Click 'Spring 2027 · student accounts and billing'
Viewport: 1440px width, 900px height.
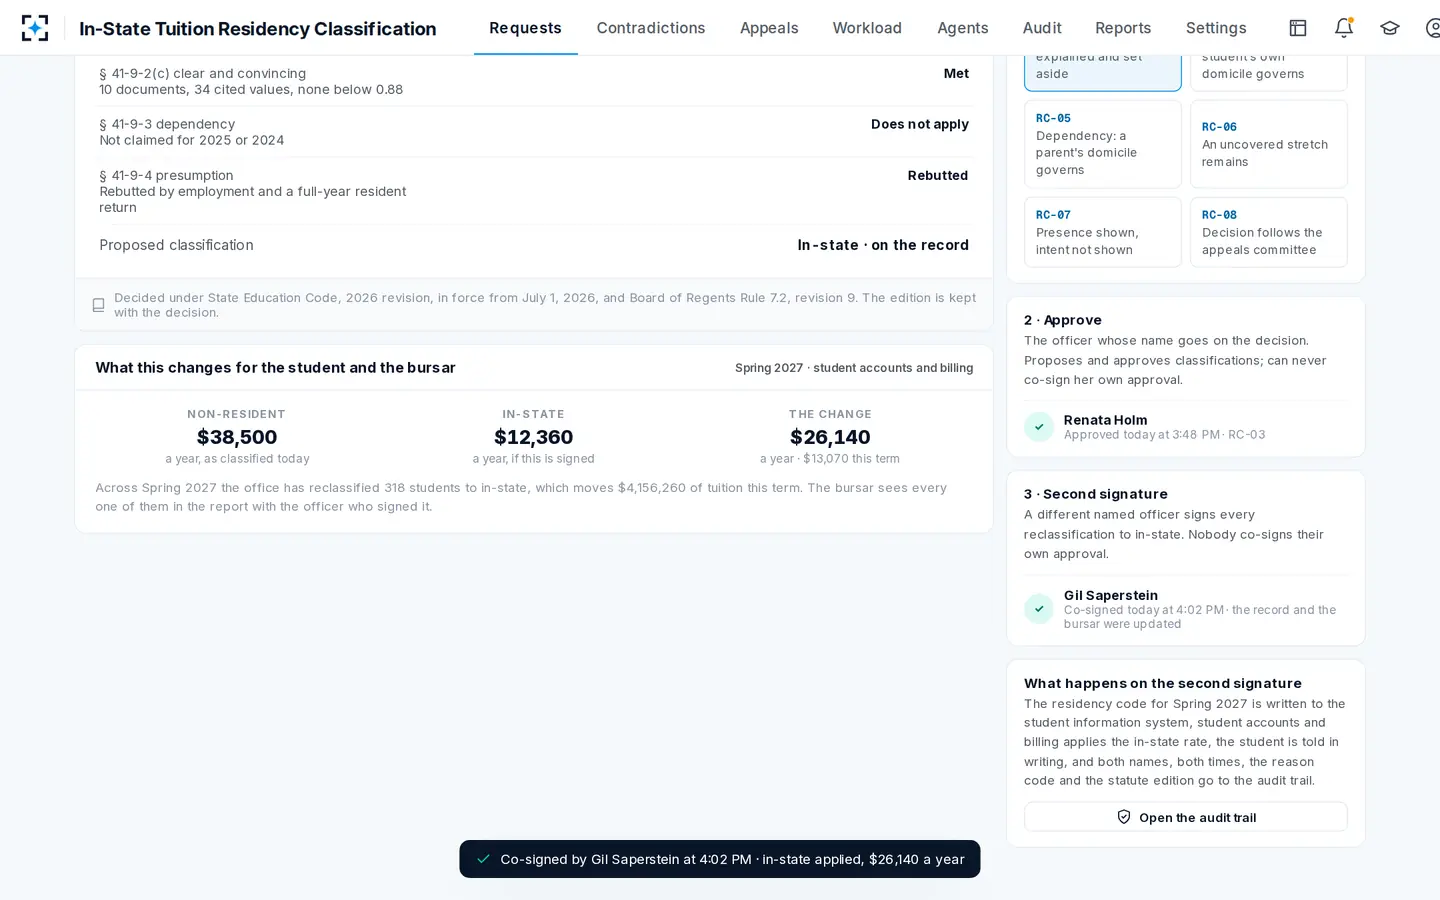point(854,368)
